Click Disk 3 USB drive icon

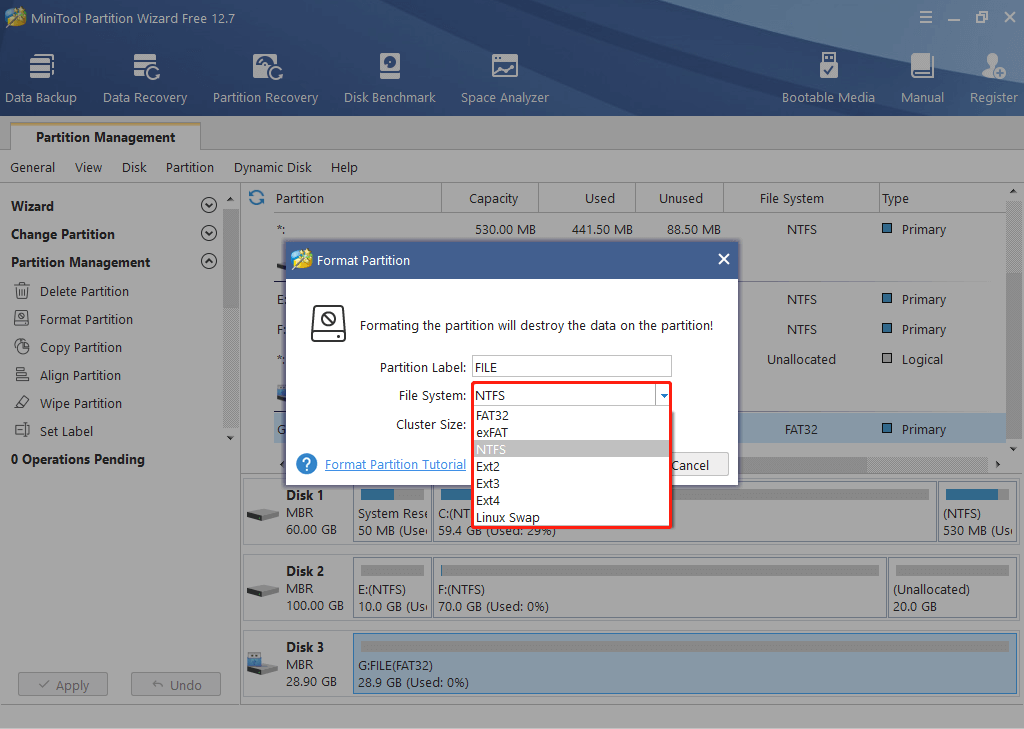point(263,664)
